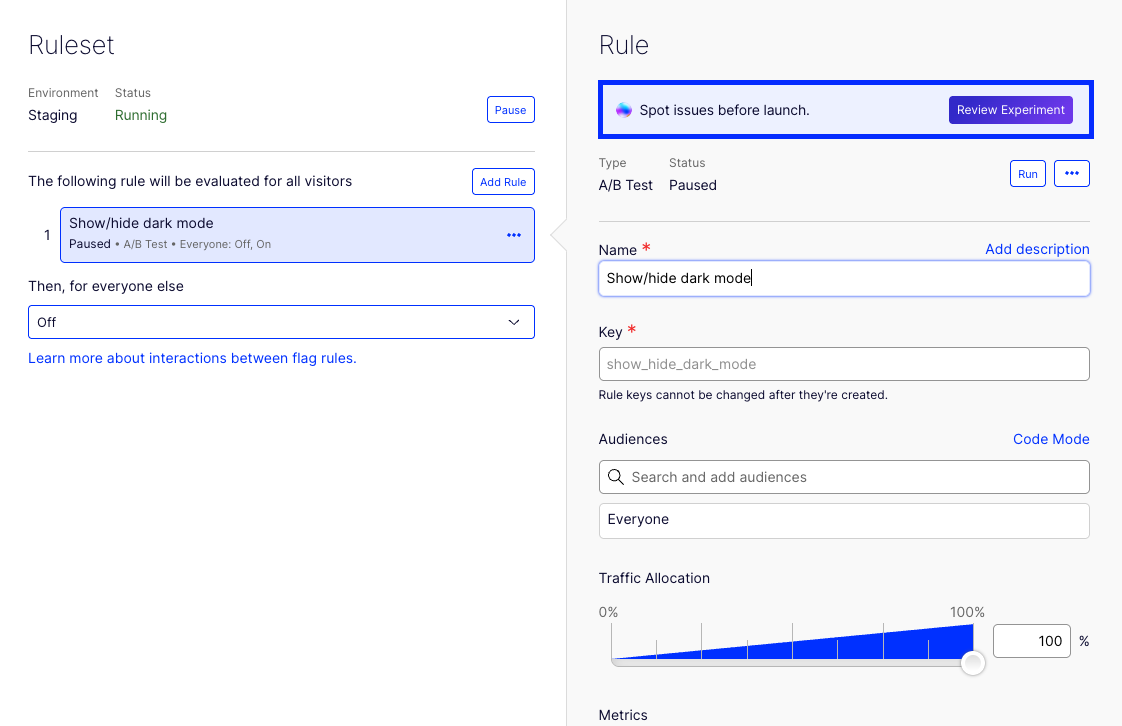
Task: Run the paused A/B Test rule
Action: 1027,173
